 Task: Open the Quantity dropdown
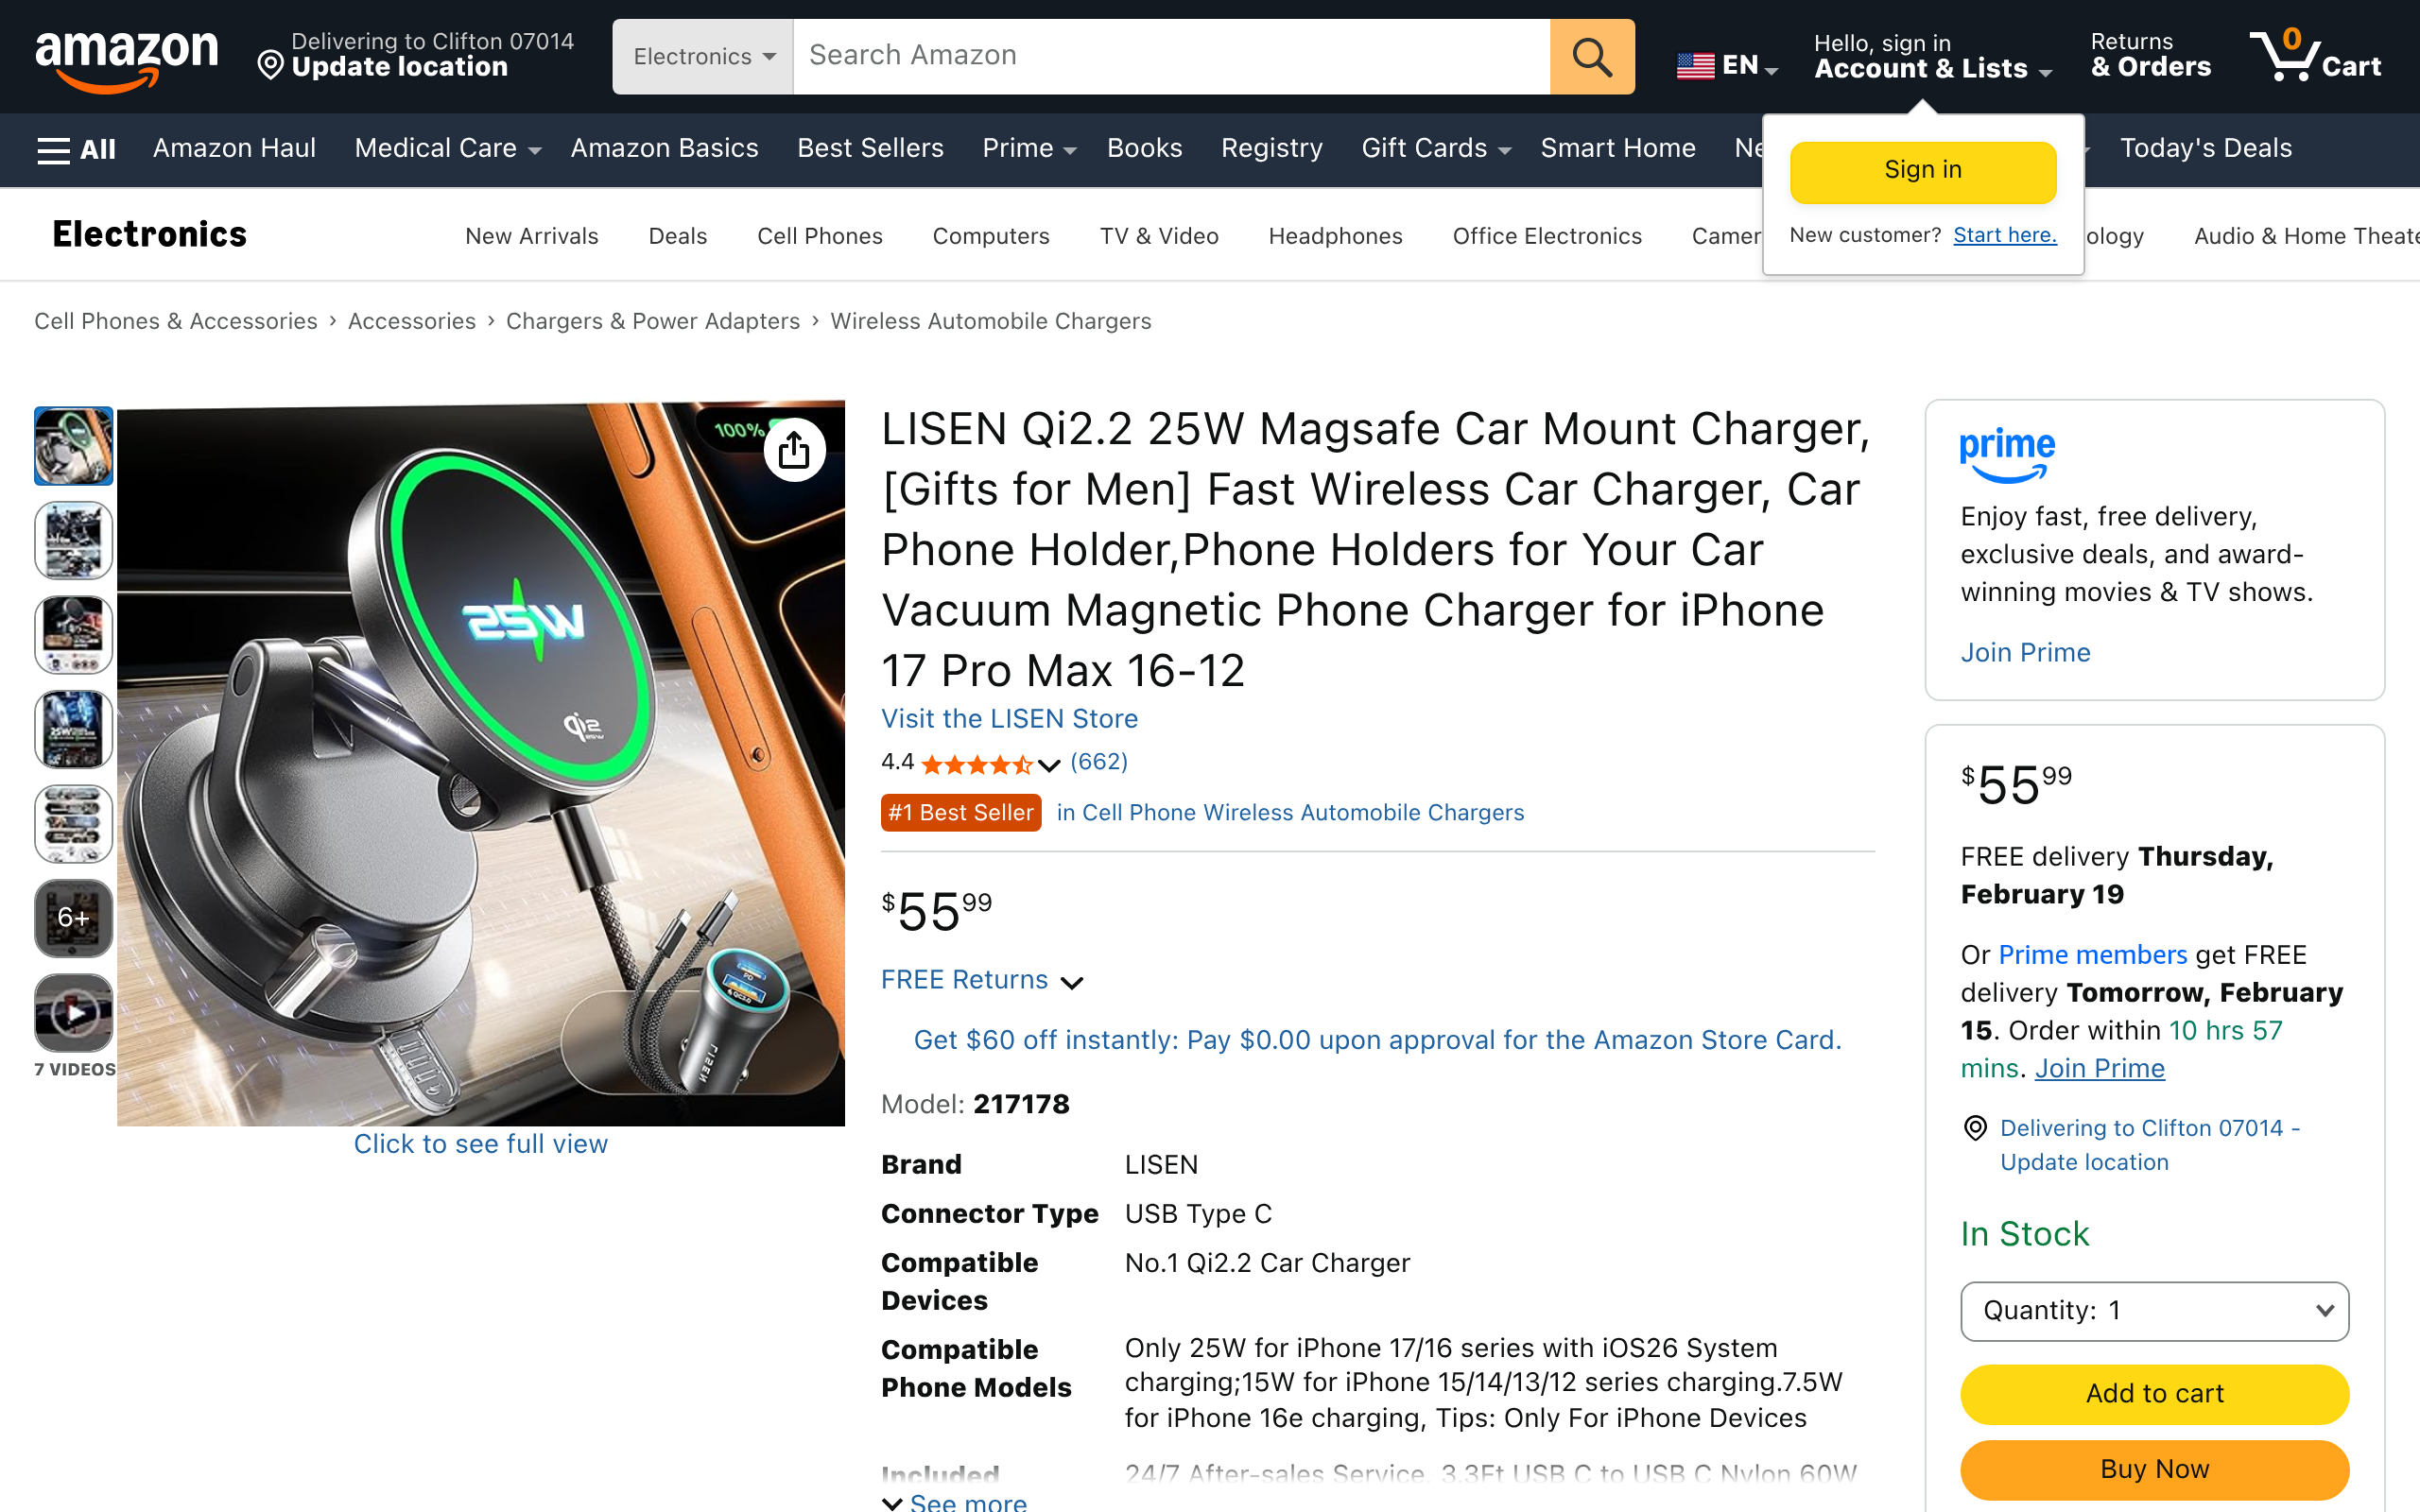coord(2154,1311)
